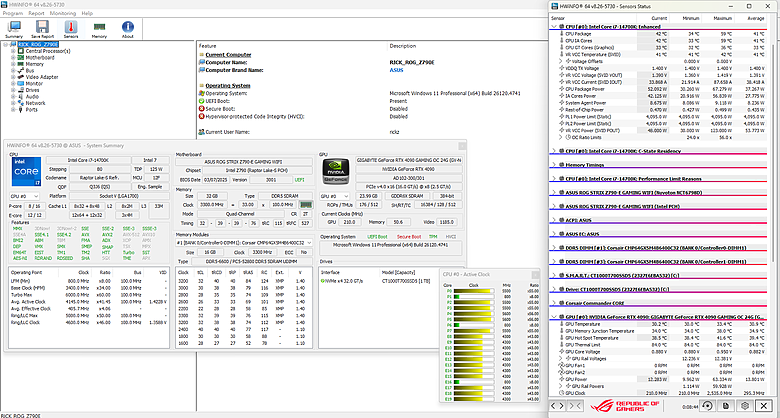
Task: Expand the Audio tree node
Action: (x=13, y=97)
